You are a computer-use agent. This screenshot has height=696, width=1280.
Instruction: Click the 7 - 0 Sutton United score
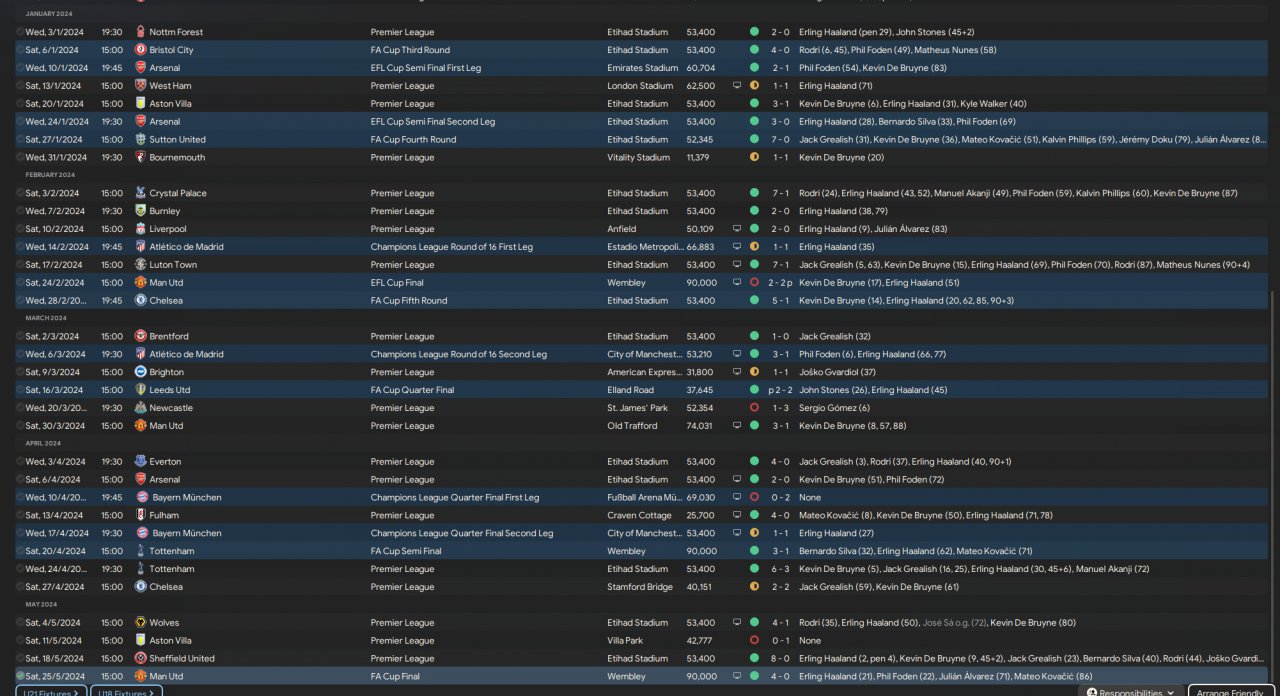pos(780,140)
